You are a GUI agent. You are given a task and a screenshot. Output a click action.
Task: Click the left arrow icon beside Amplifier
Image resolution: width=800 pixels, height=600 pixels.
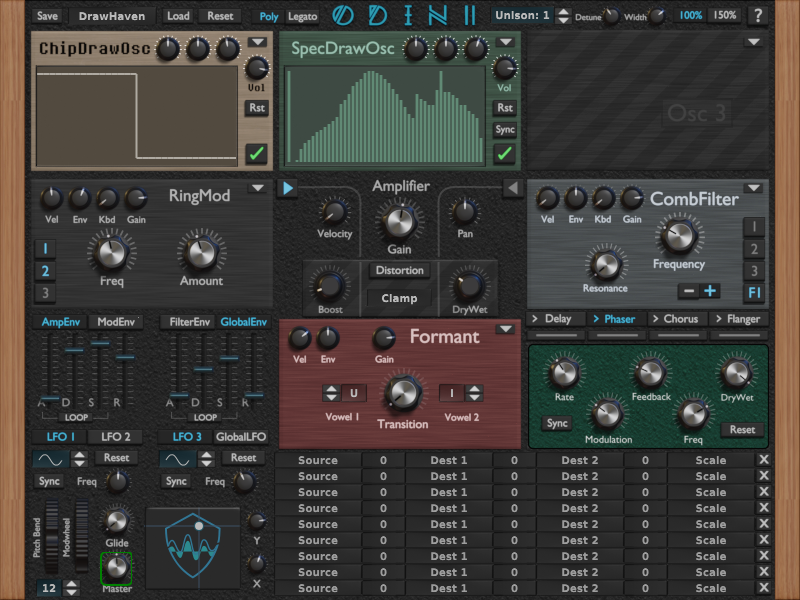[x=512, y=188]
